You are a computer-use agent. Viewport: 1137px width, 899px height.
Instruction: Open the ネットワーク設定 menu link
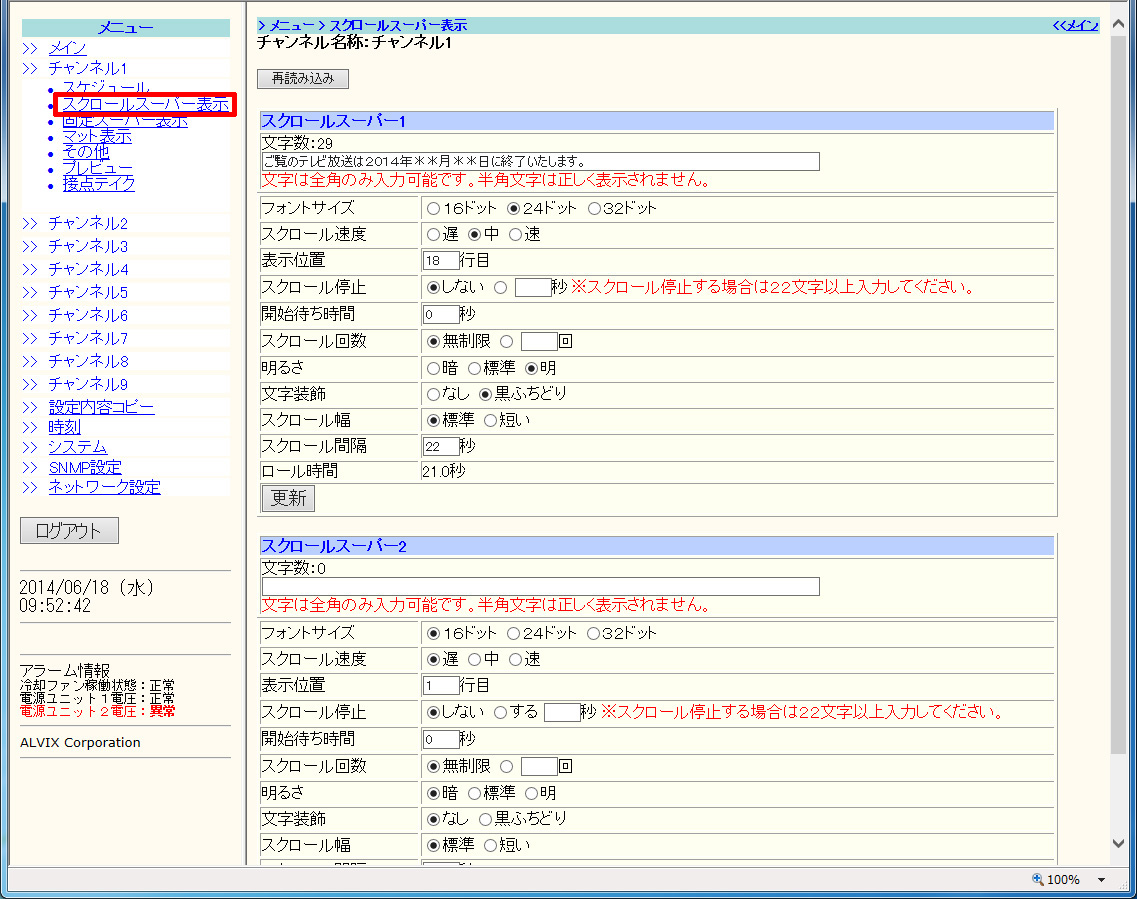104,487
